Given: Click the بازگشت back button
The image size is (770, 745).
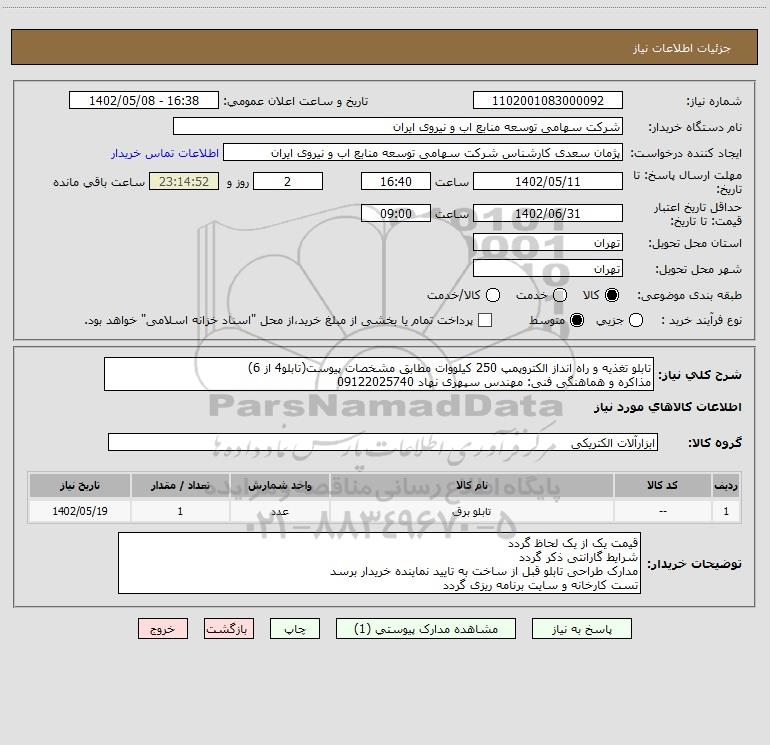Looking at the screenshot, I should coord(229,629).
